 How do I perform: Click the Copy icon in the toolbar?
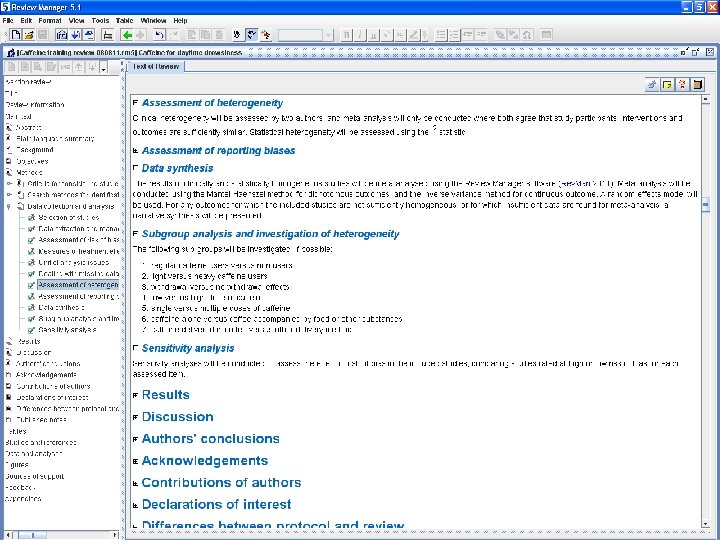click(x=205, y=35)
